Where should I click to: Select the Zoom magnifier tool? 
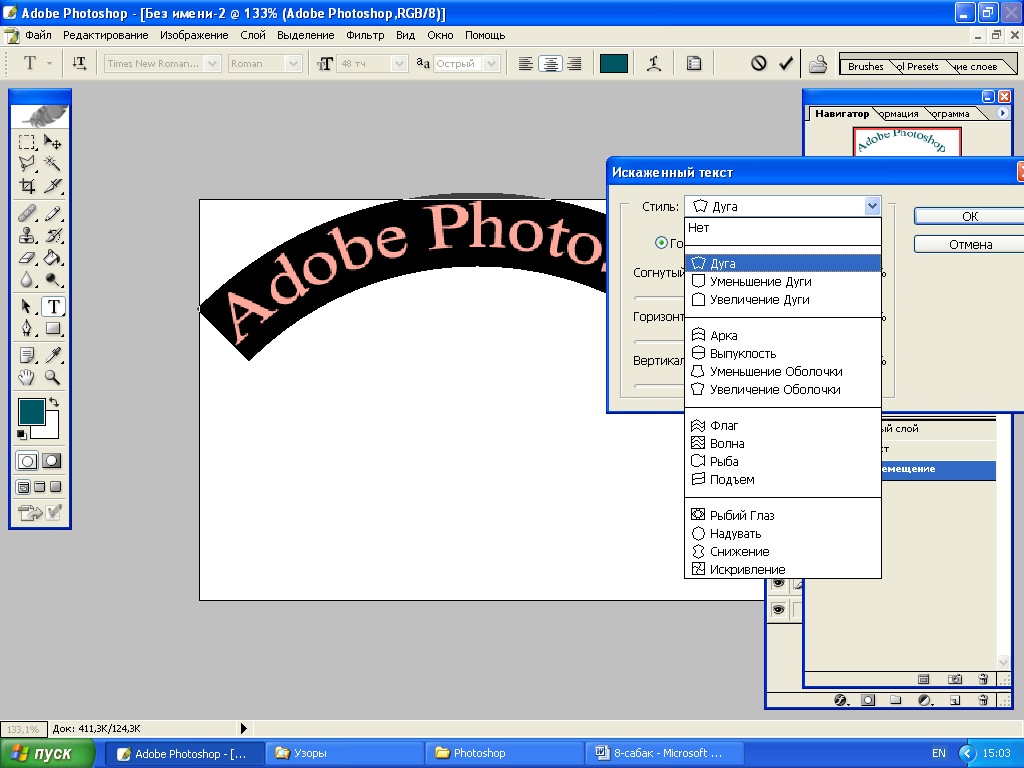coord(53,377)
